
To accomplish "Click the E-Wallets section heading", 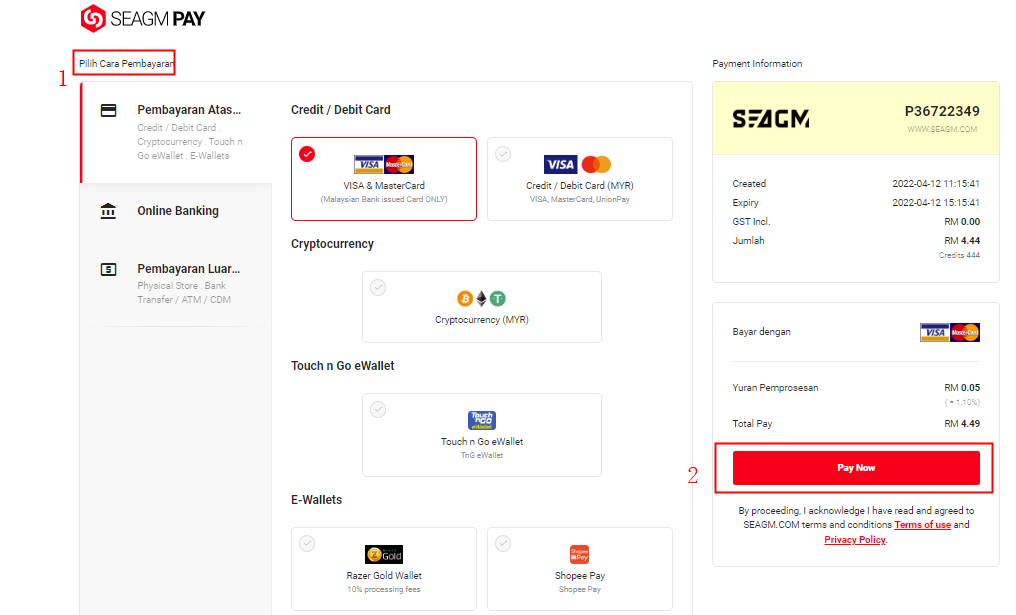I will 316,500.
